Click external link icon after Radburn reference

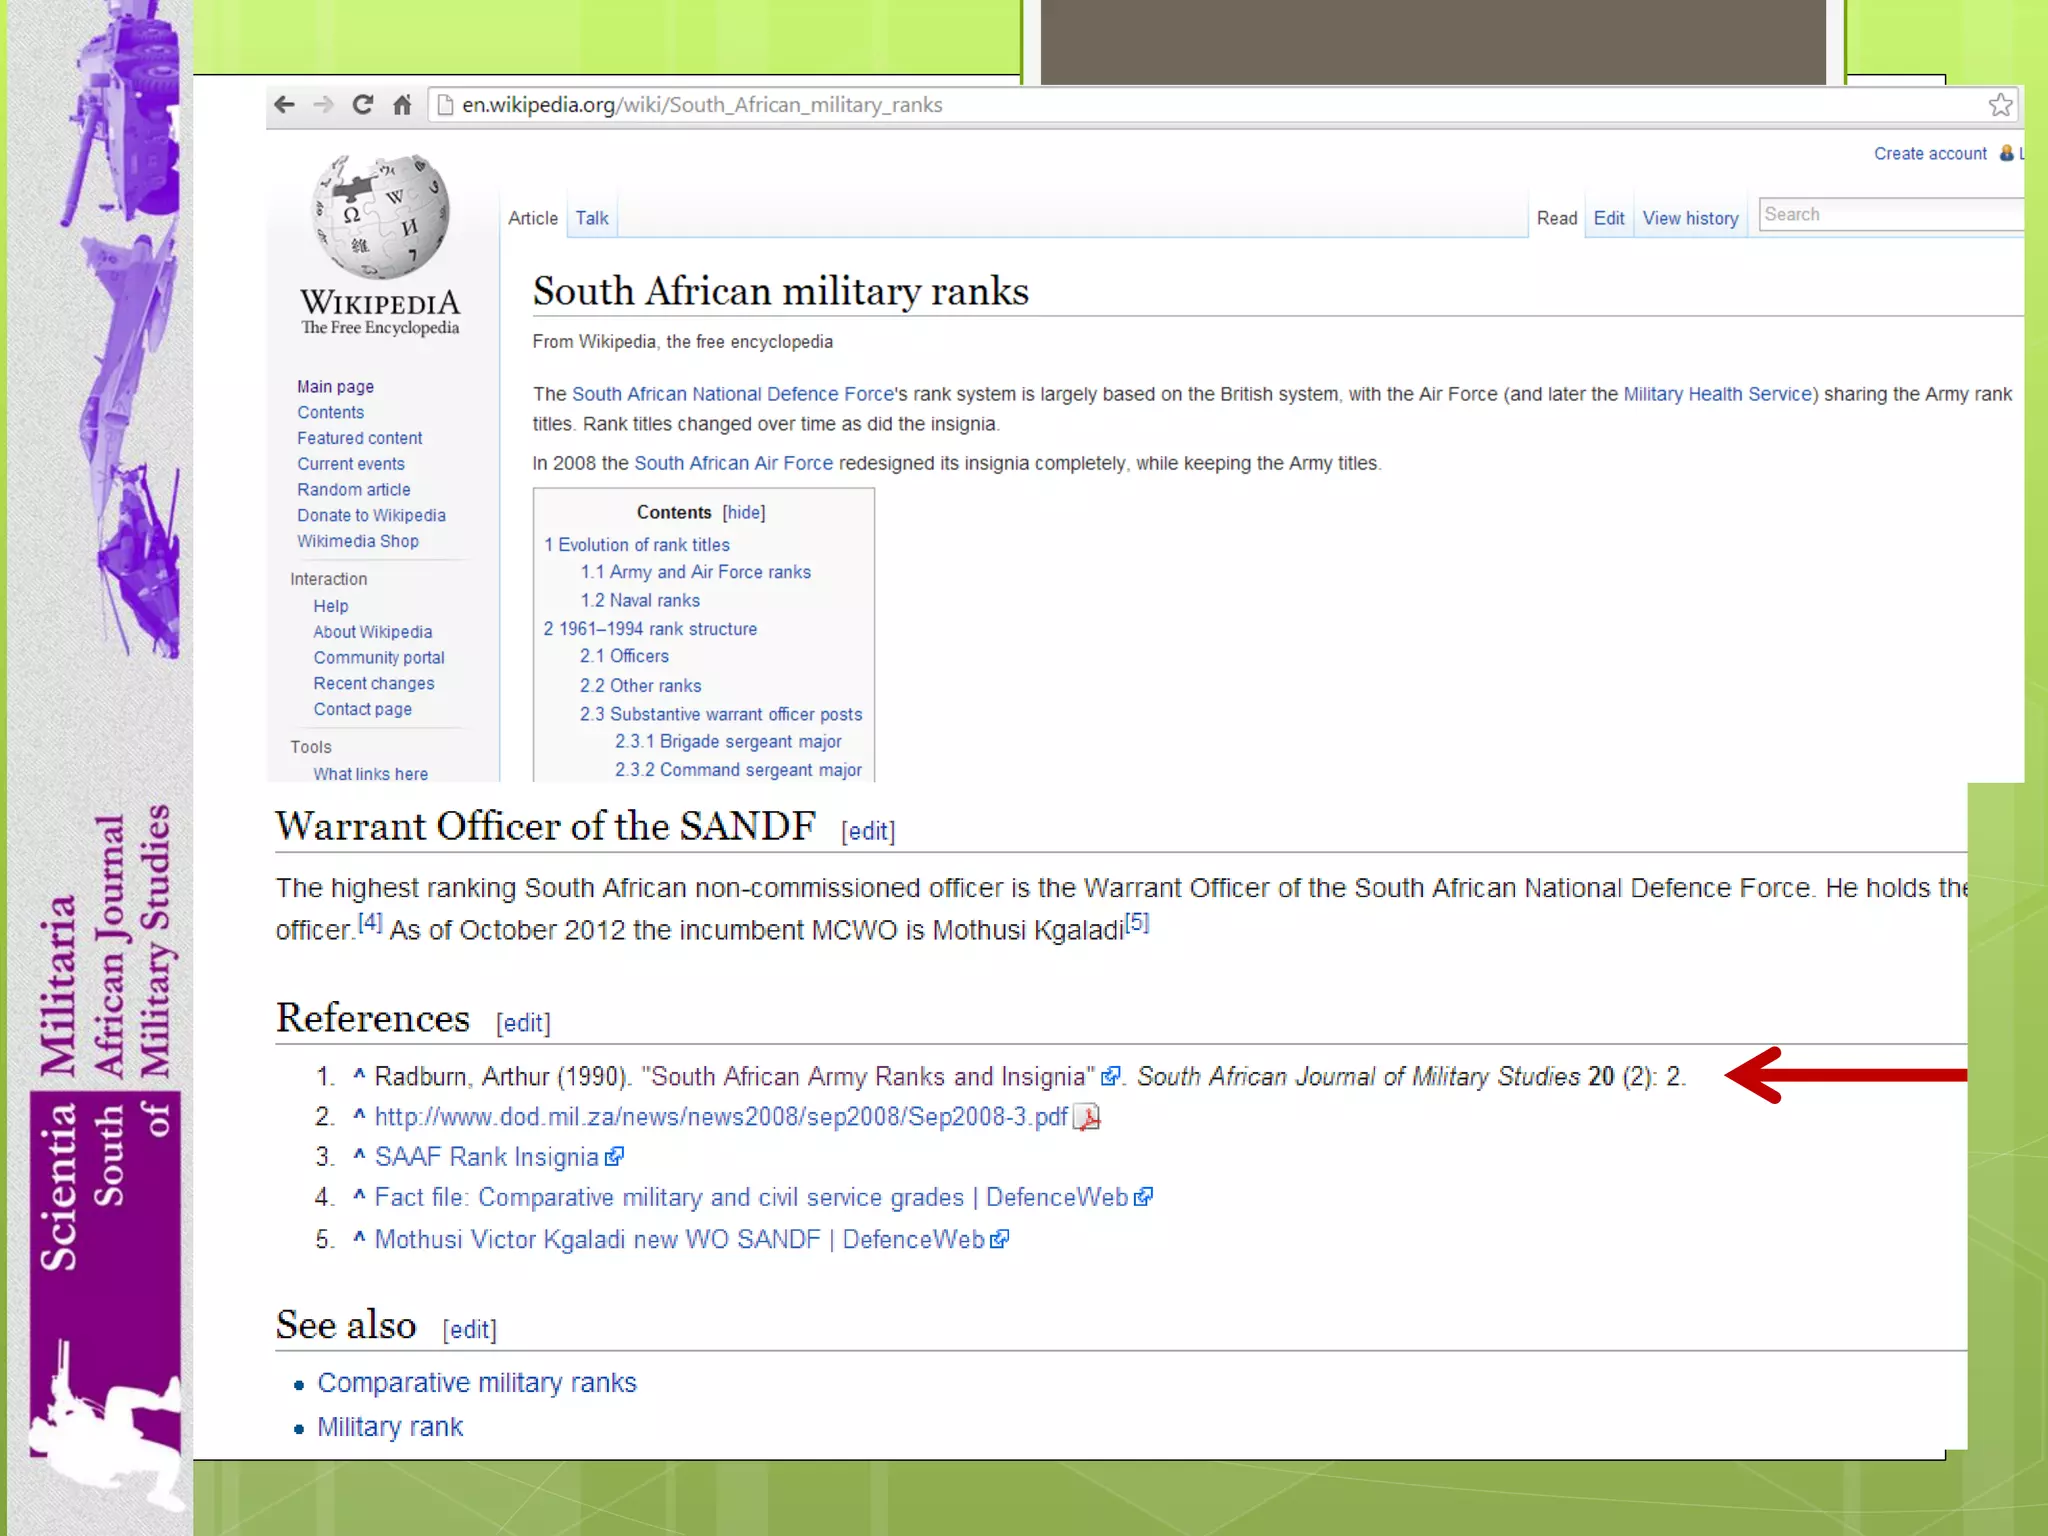[x=1110, y=1076]
